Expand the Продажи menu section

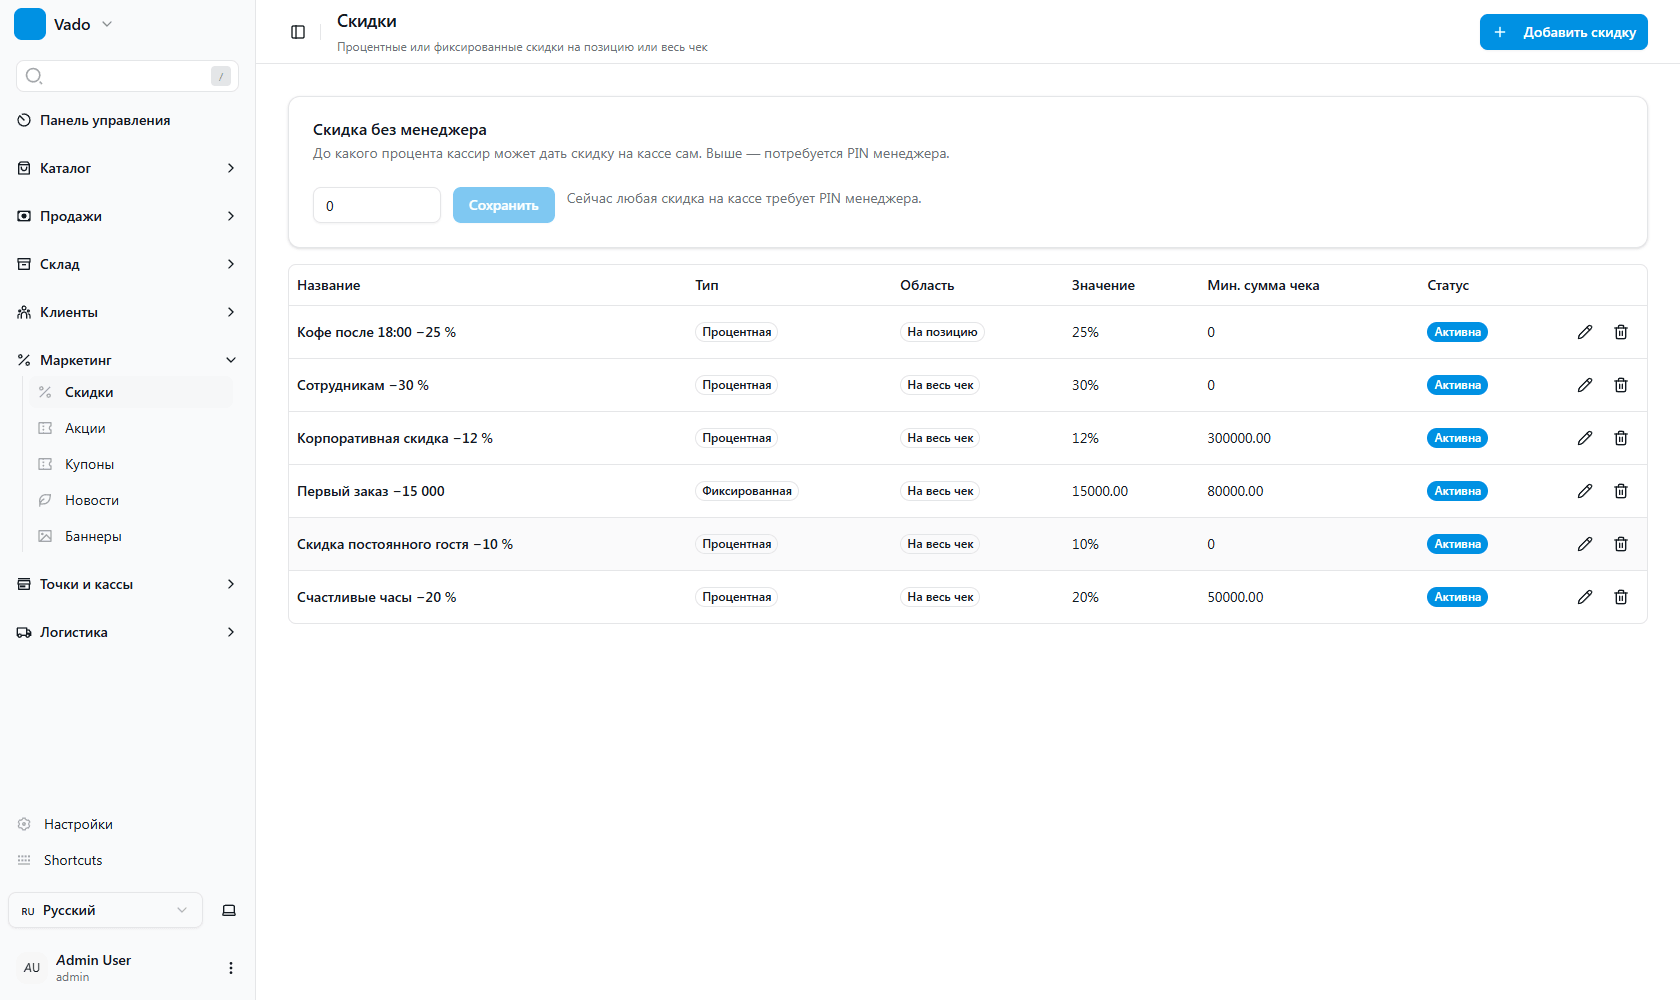pos(128,216)
